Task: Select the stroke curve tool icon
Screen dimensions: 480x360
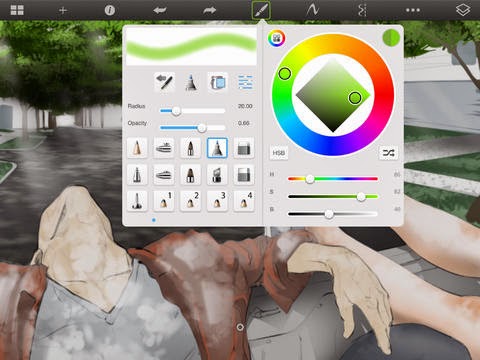Action: tap(312, 10)
